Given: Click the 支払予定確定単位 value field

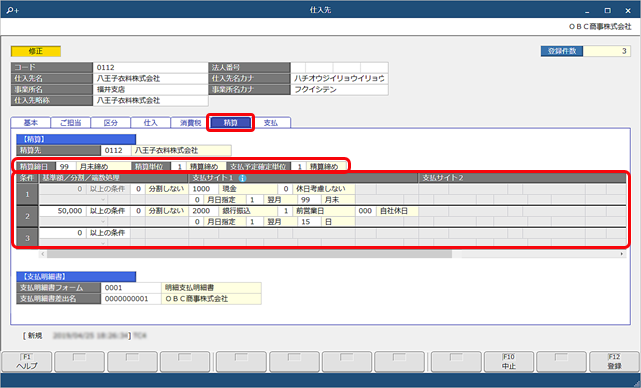Looking at the screenshot, I should 299,167.
